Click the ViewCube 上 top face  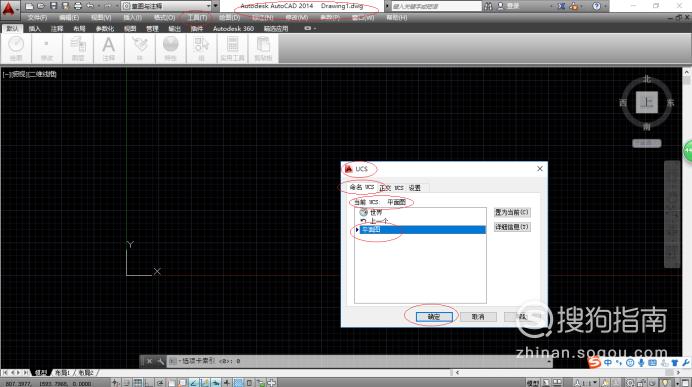tap(647, 103)
